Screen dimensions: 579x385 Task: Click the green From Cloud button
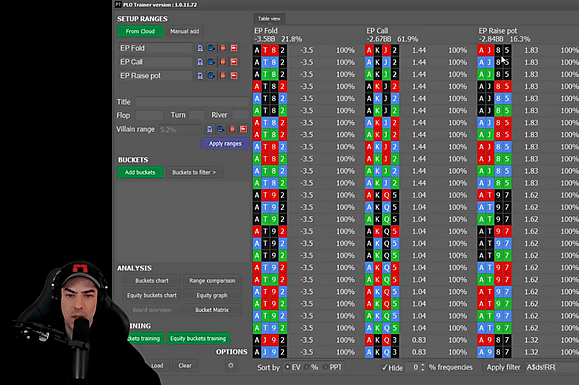[x=140, y=31]
